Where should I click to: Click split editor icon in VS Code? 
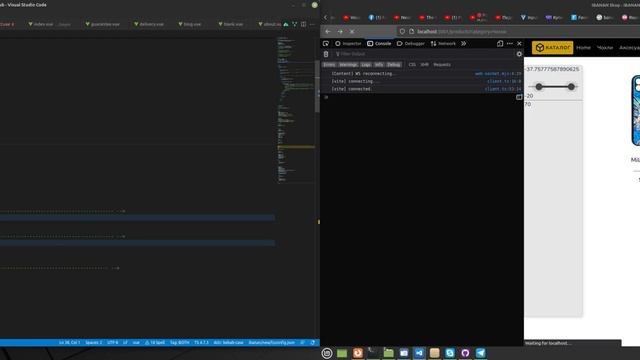click(303, 24)
